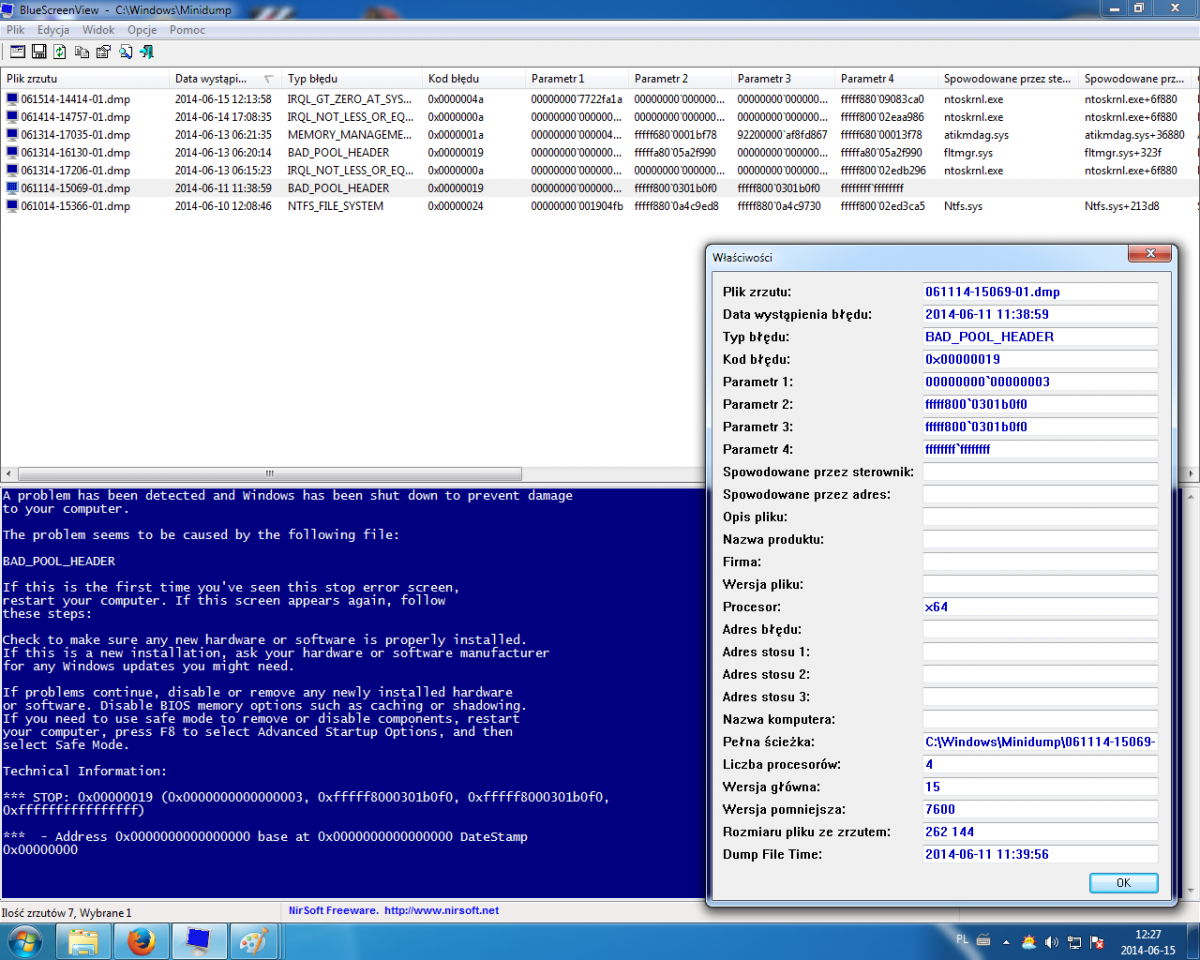This screenshot has height=960, width=1200.
Task: Sort by the Plik zrzutu column header
Action: pyautogui.click(x=85, y=78)
